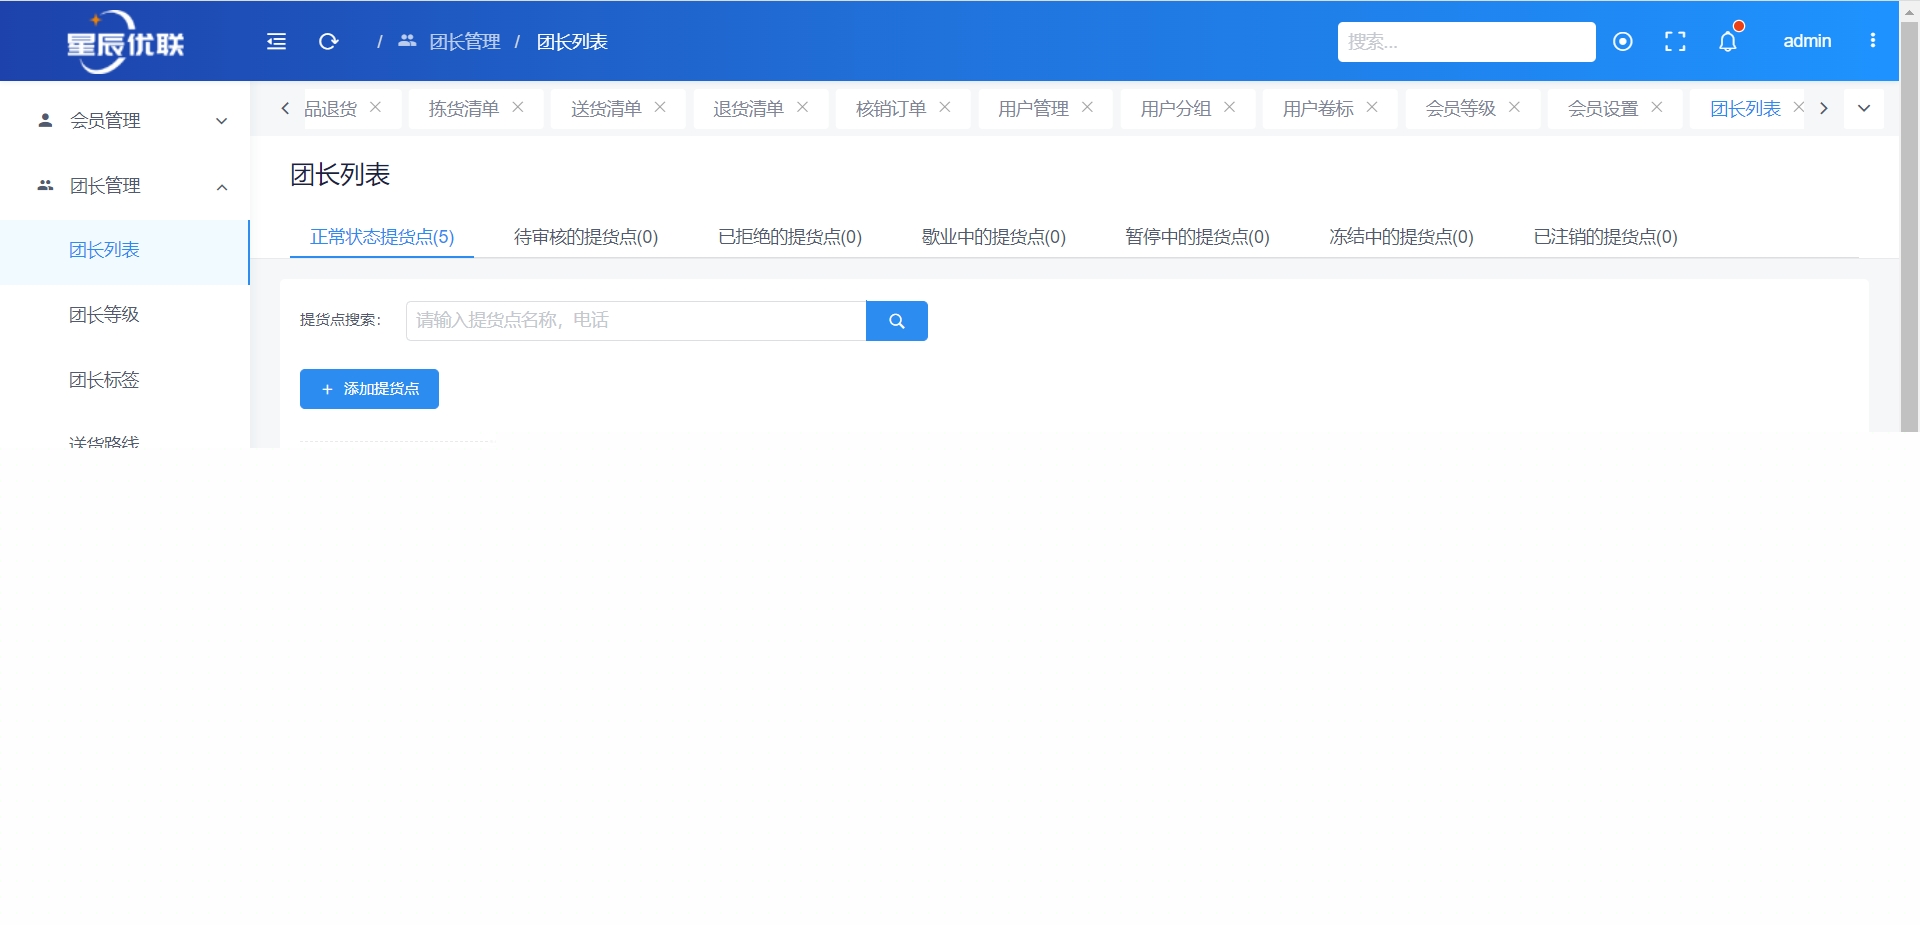Select the 冻结中的提货点(0) tab
The image size is (1920, 925).
coord(1401,237)
